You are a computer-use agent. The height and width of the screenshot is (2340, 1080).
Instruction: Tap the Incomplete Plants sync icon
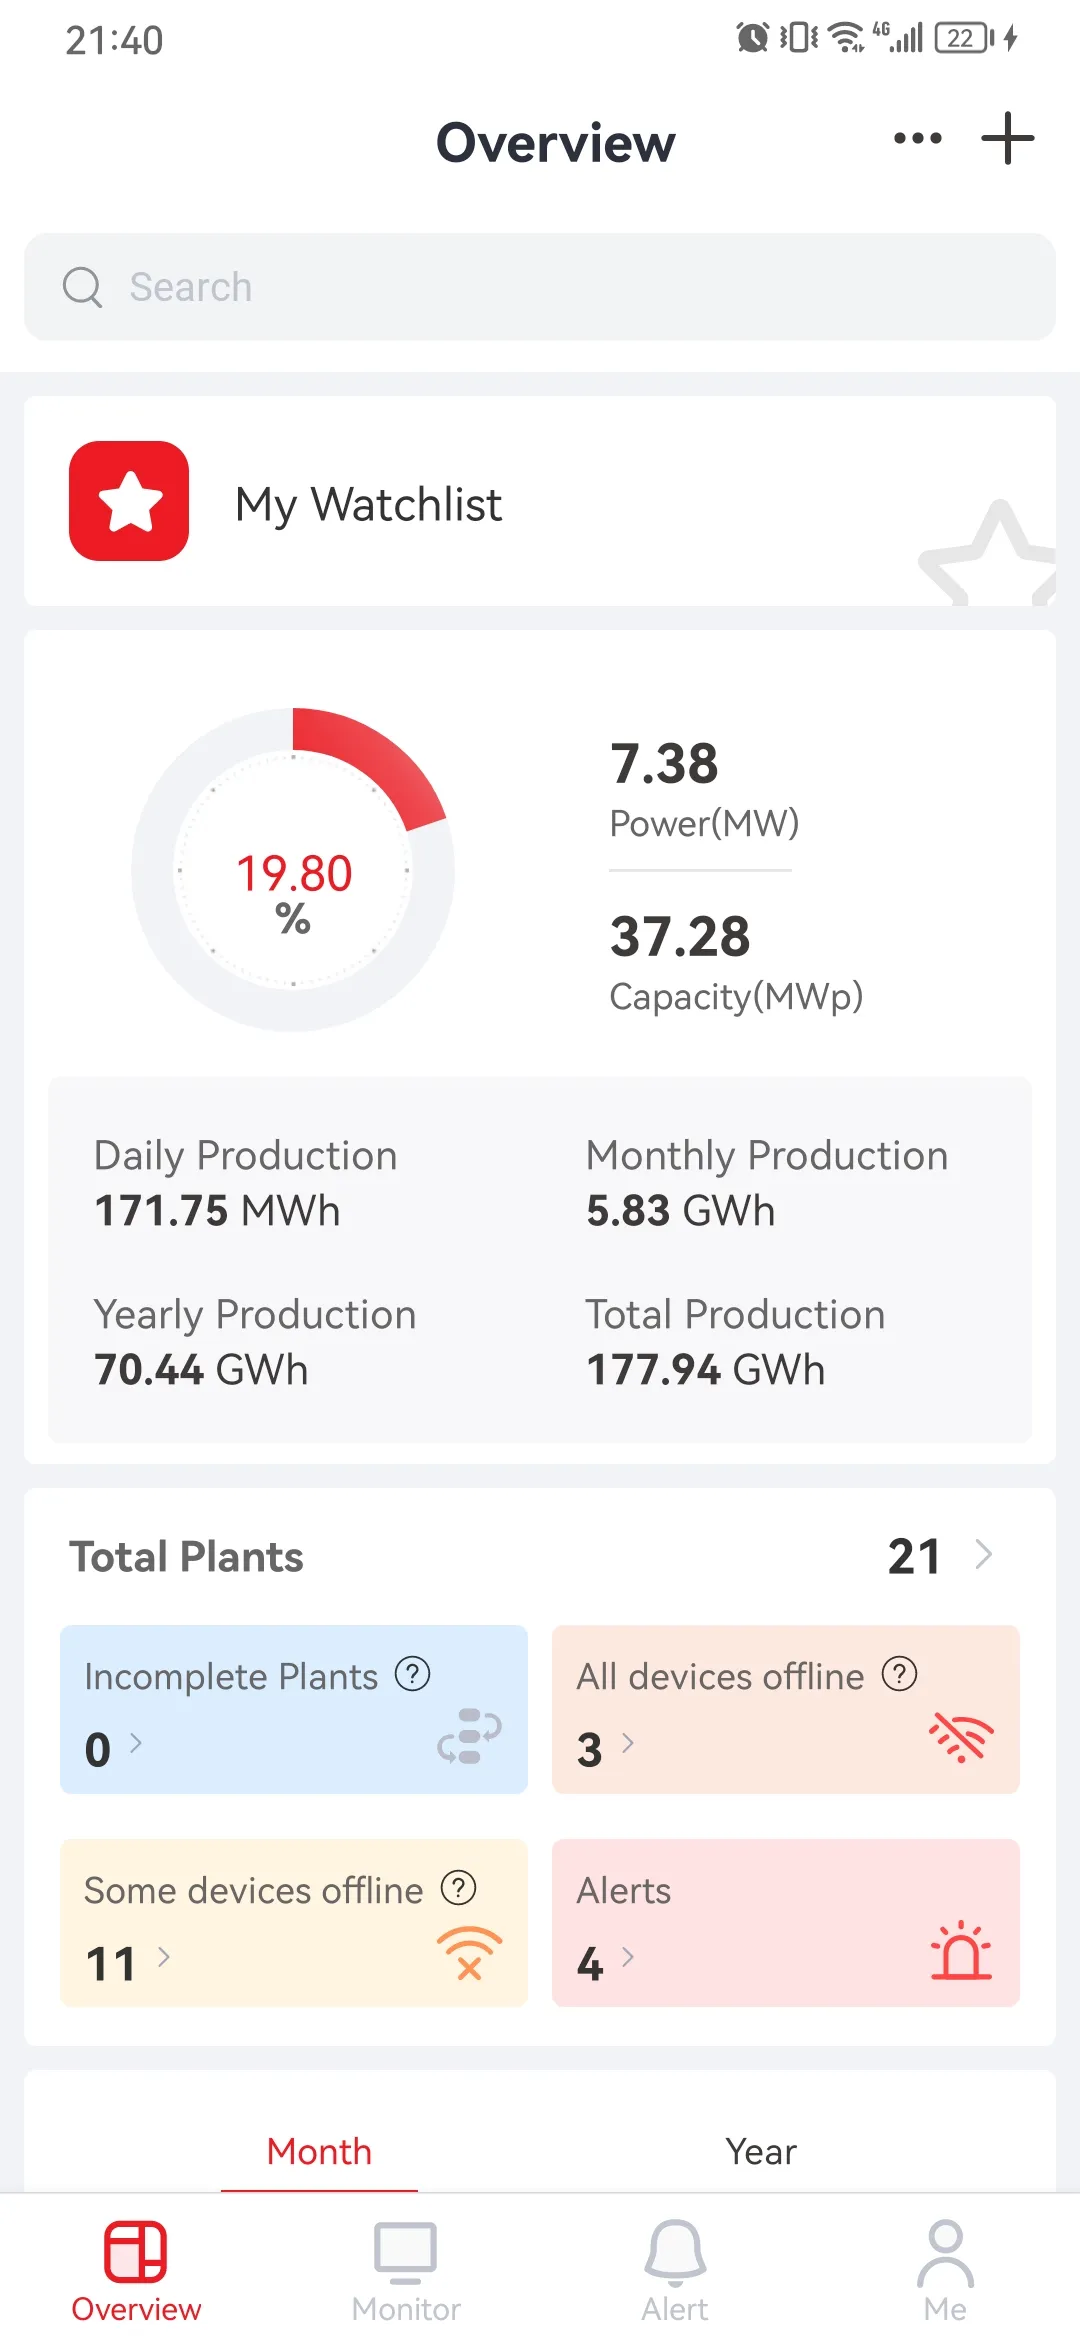[469, 1736]
